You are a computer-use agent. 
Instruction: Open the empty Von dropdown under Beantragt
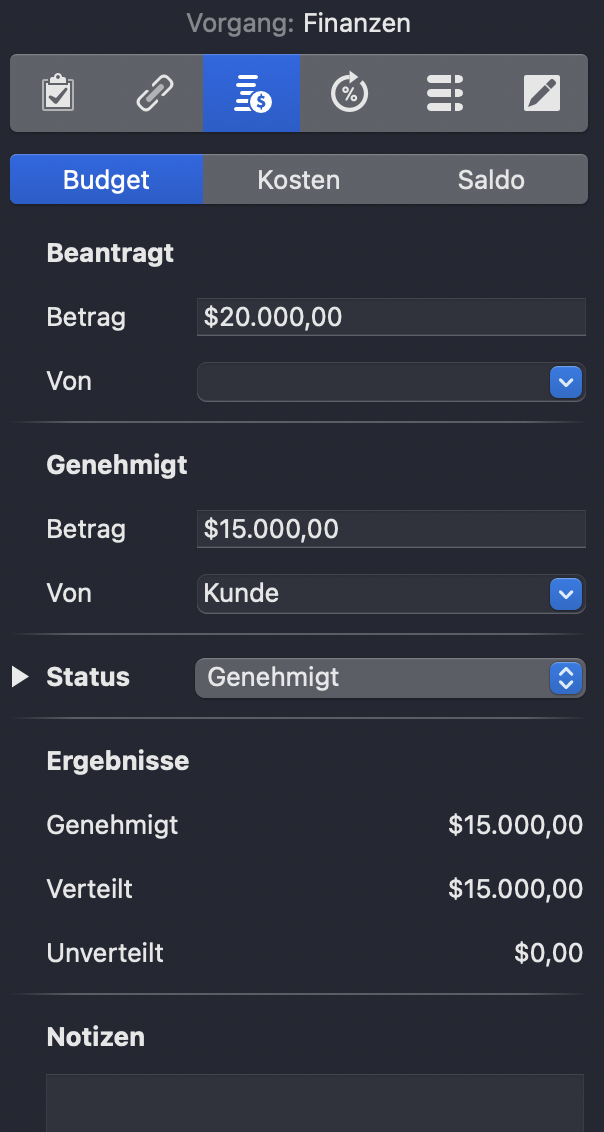point(380,382)
